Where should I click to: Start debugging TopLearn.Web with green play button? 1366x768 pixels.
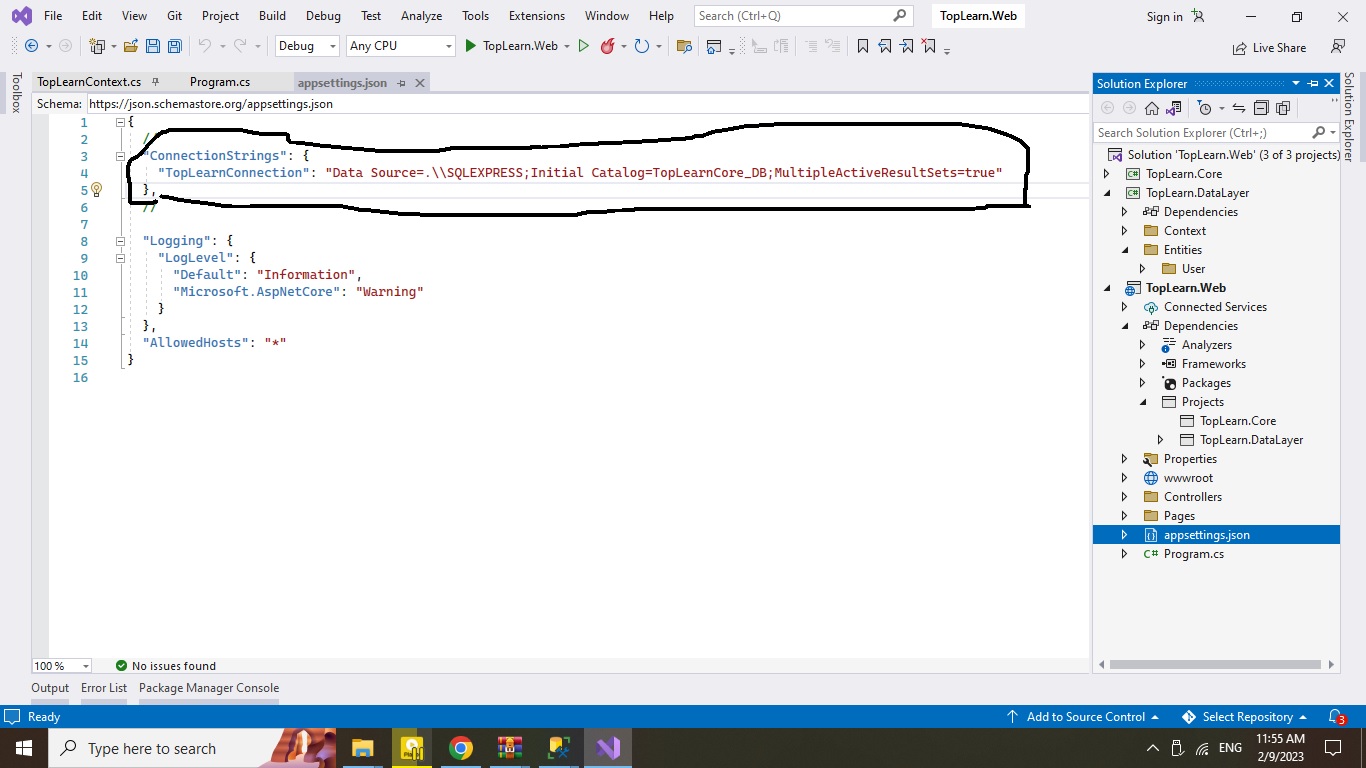click(x=471, y=46)
